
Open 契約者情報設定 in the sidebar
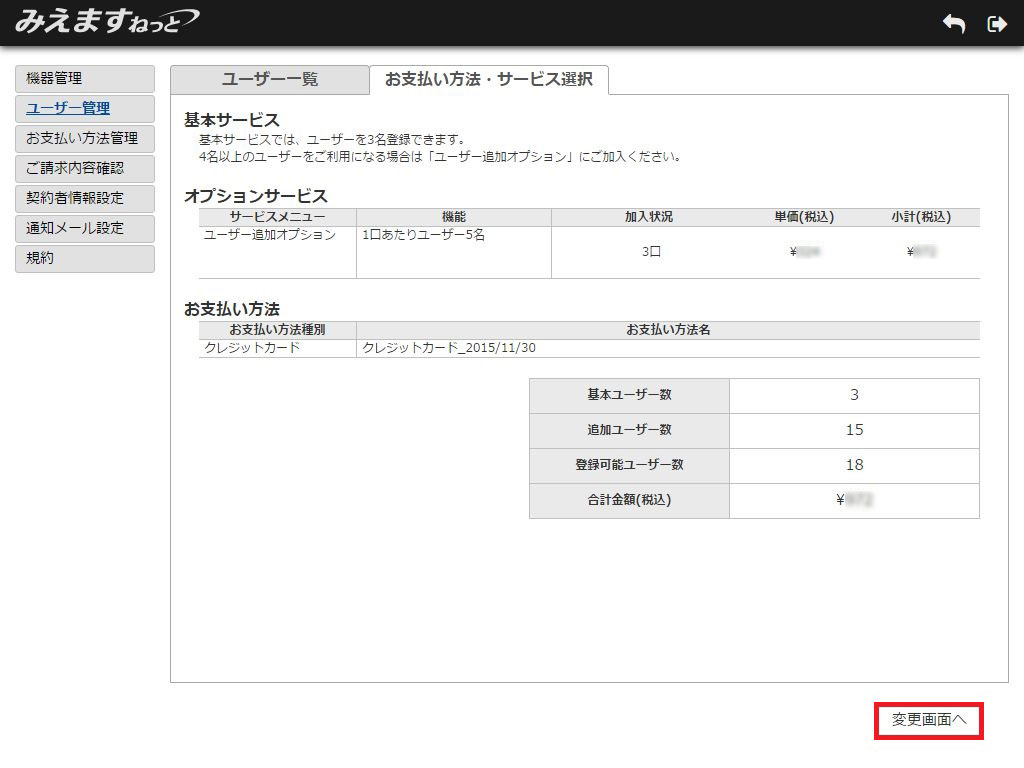[x=85, y=199]
